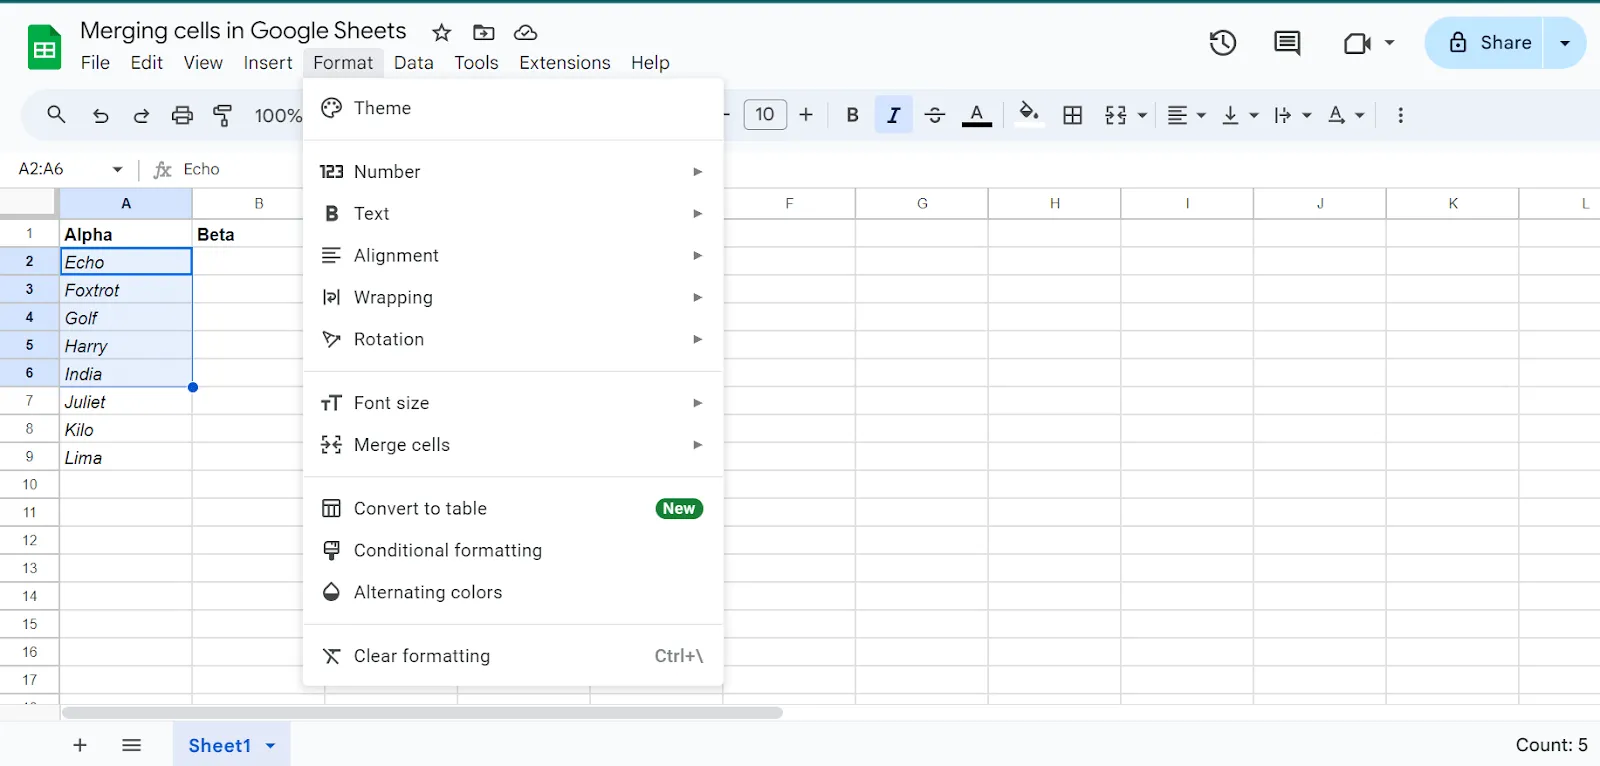Image resolution: width=1600 pixels, height=766 pixels.
Task: Click the font size field showing 10
Action: pos(765,114)
